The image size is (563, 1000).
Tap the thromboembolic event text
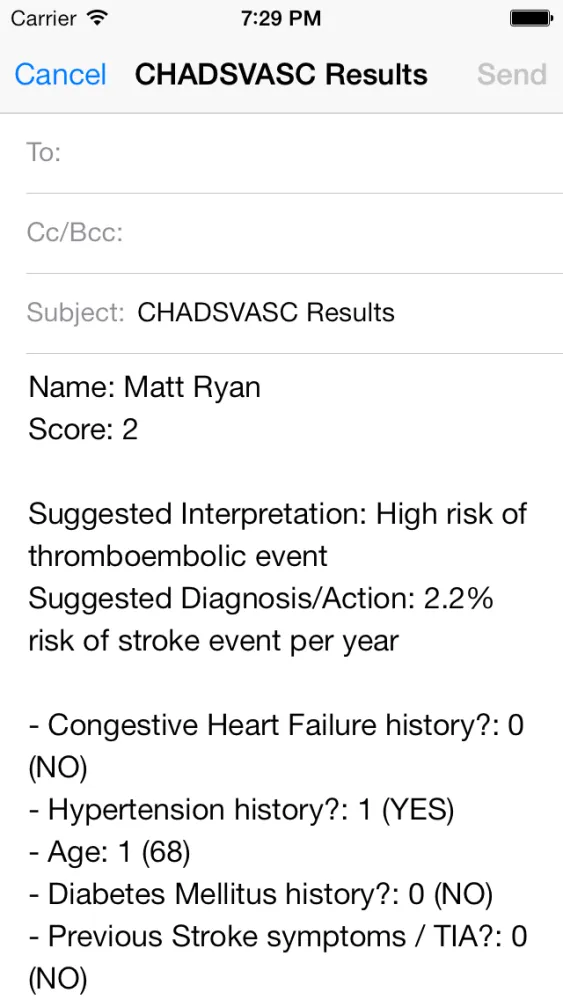(178, 556)
